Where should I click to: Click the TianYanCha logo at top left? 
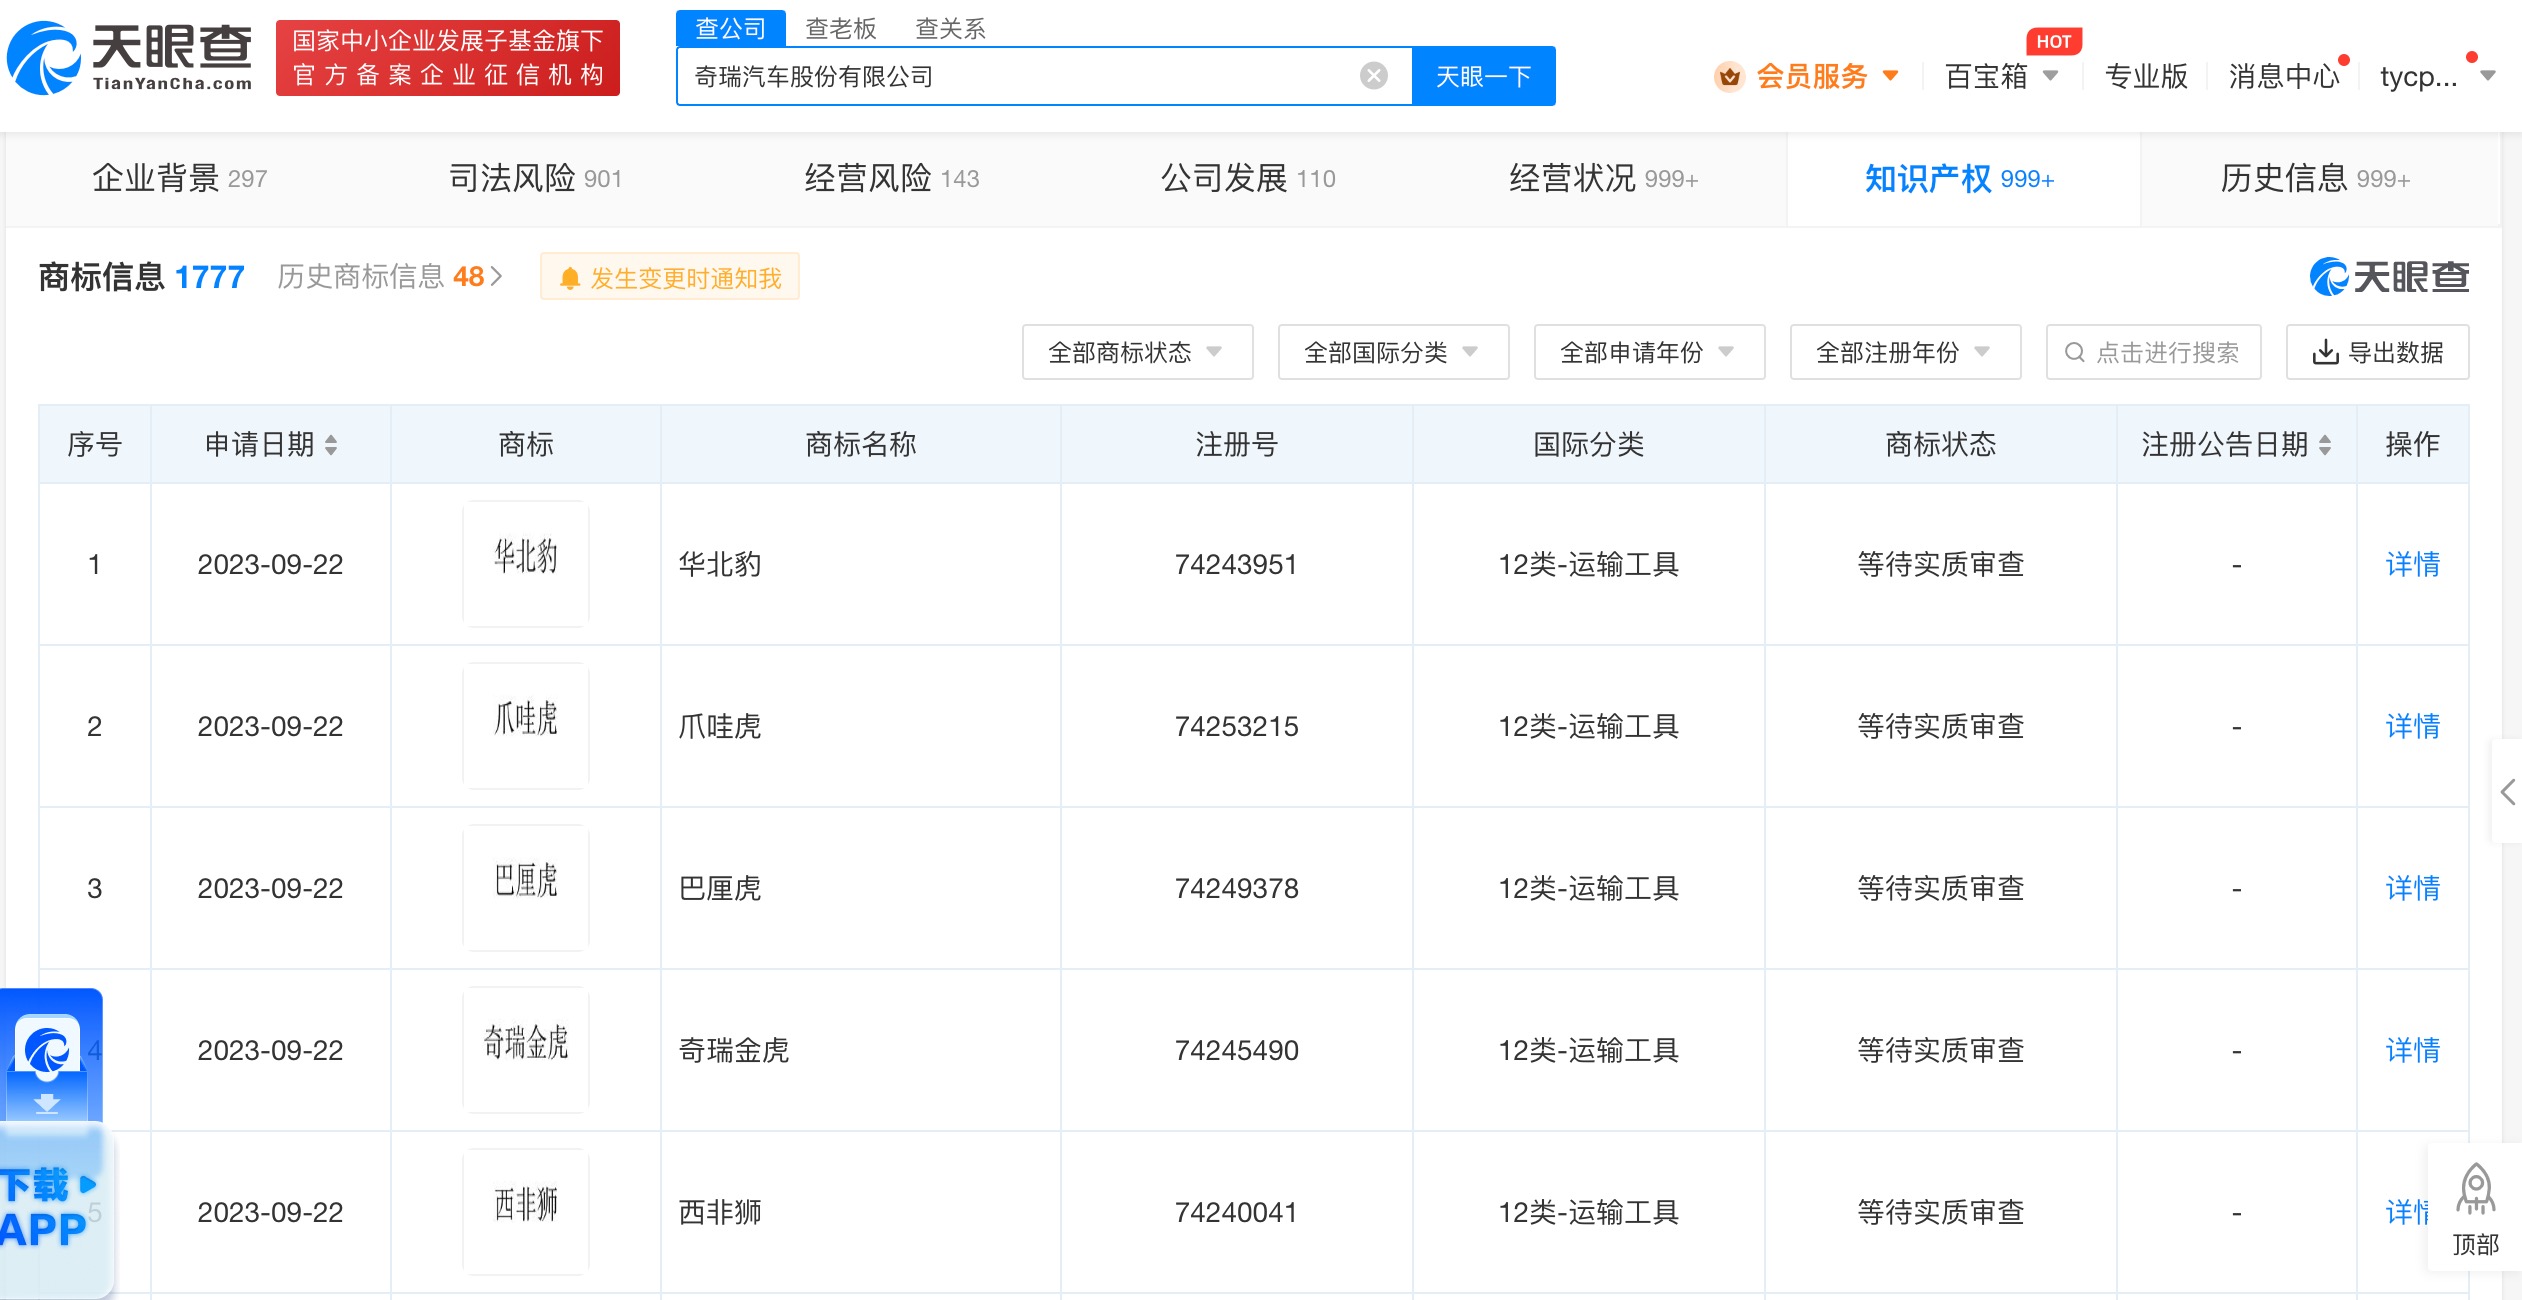point(130,58)
